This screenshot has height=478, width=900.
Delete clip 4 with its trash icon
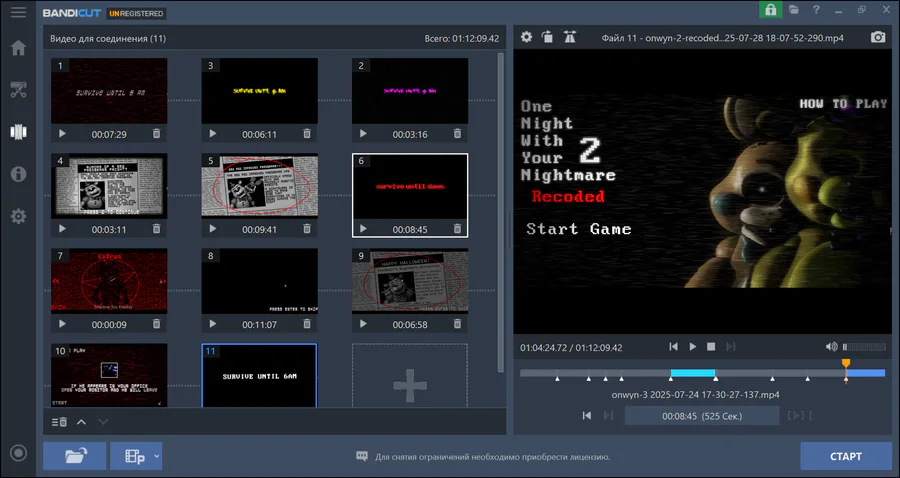pyautogui.click(x=156, y=228)
